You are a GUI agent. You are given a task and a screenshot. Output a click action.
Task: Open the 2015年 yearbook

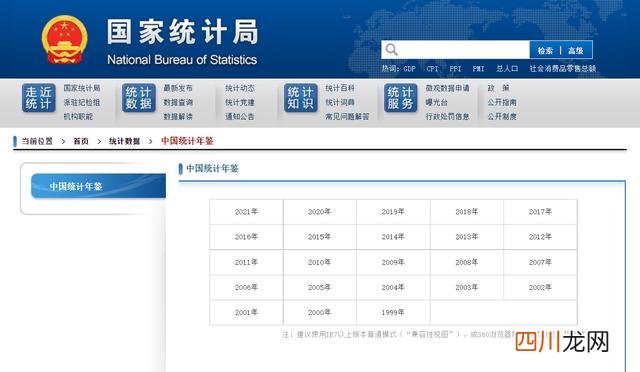point(320,237)
